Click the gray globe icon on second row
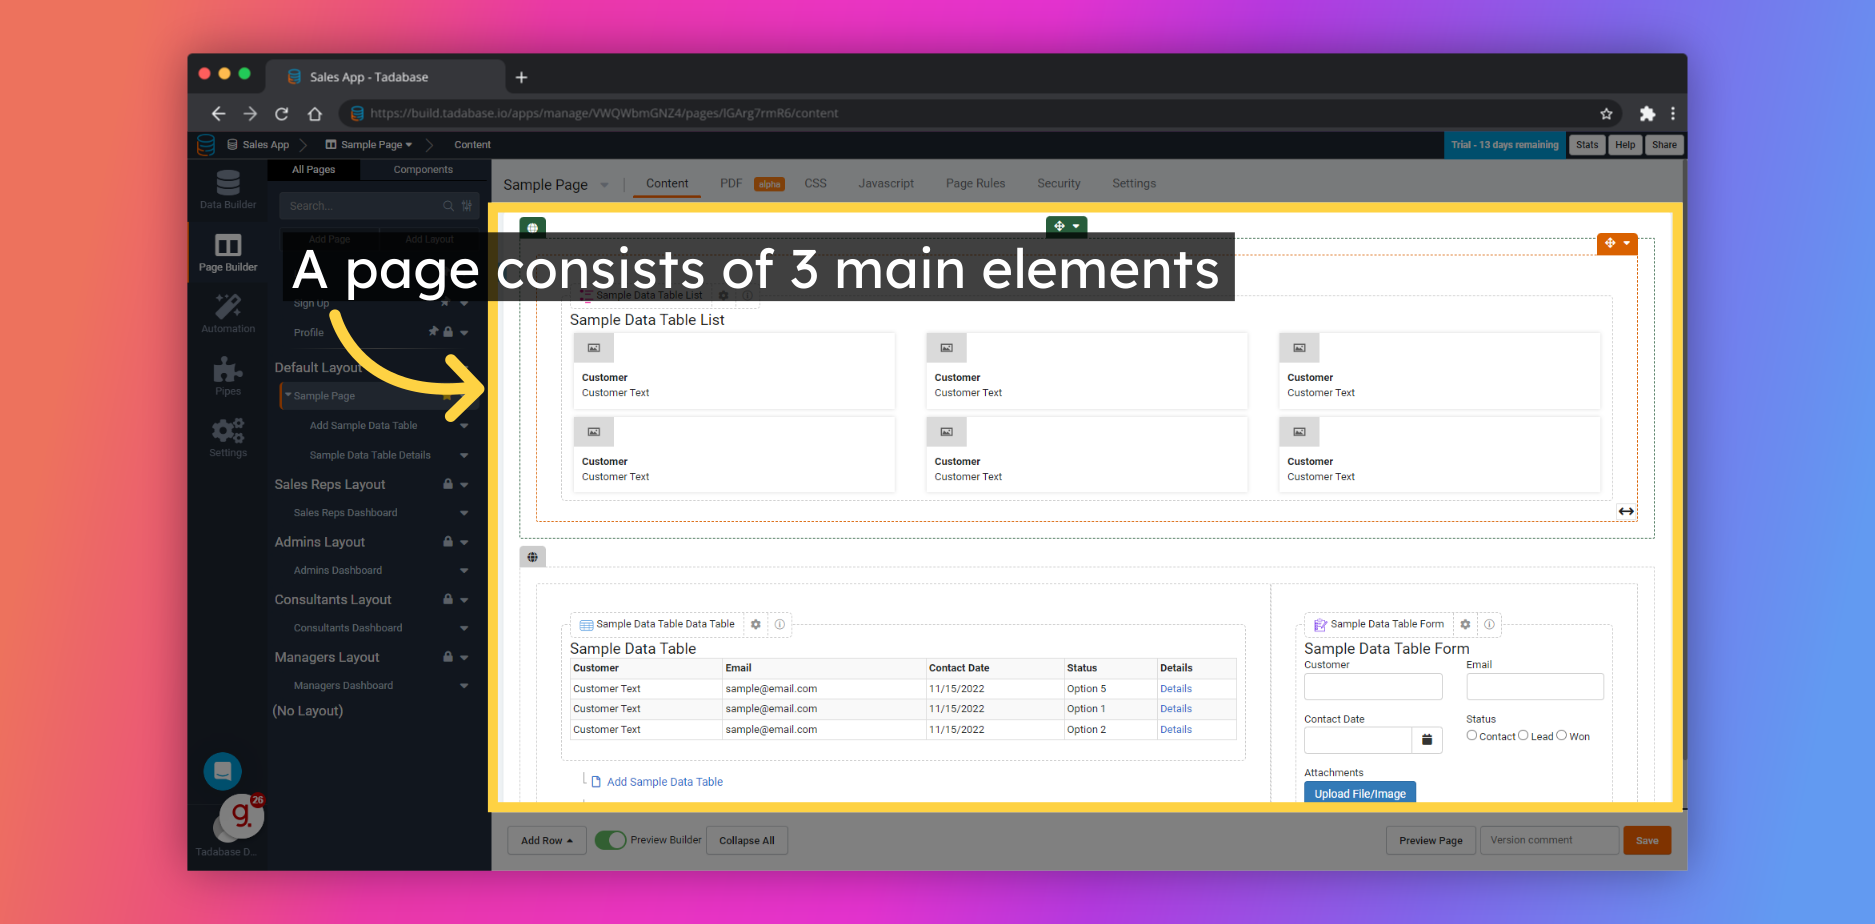This screenshot has width=1875, height=924. tap(533, 557)
